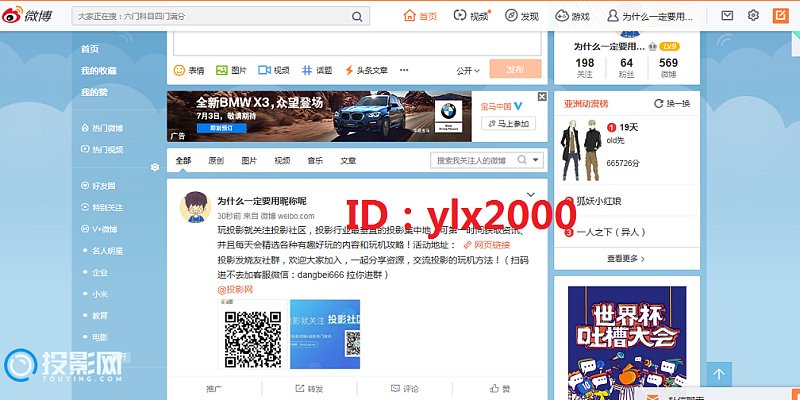This screenshot has height=400, width=800.
Task: Select the 全部 feed tab
Action: tap(183, 160)
